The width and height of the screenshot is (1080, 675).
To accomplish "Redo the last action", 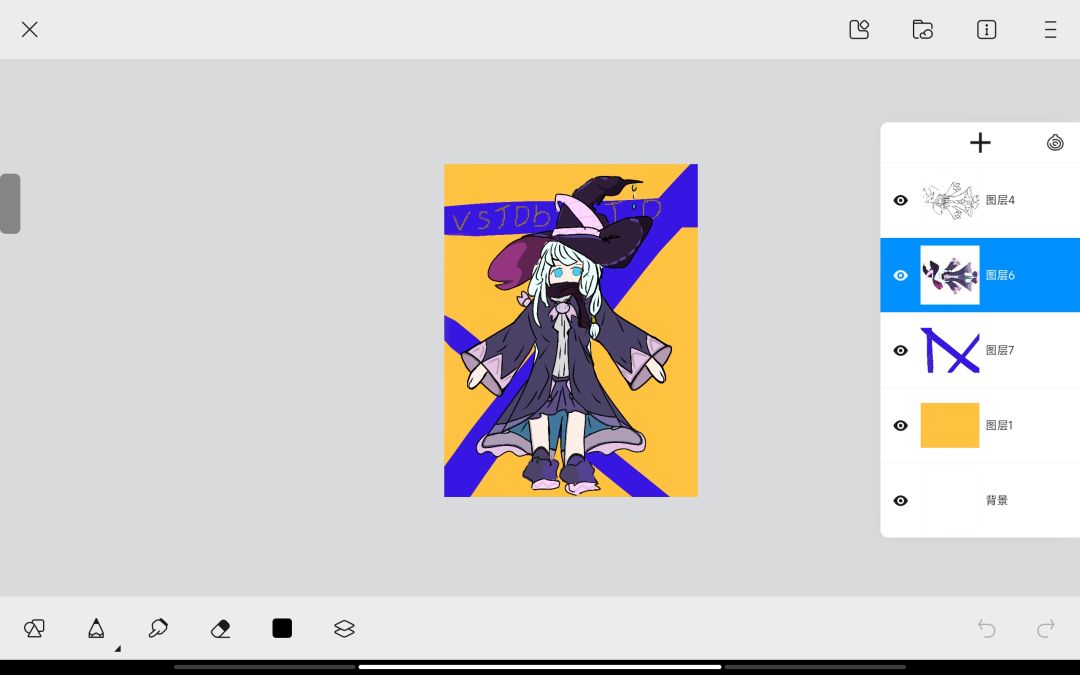I will coord(1046,628).
